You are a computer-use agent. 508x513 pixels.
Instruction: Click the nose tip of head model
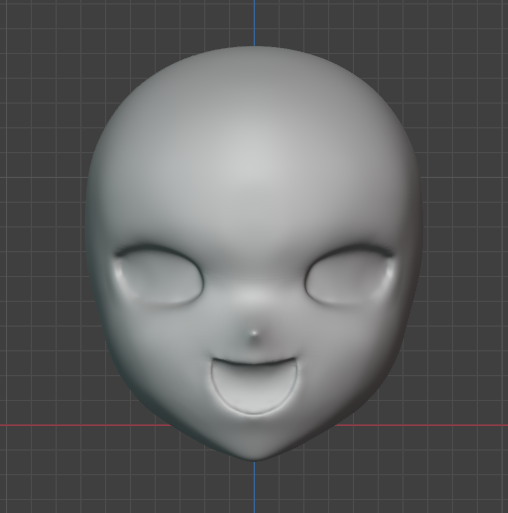coord(254,333)
